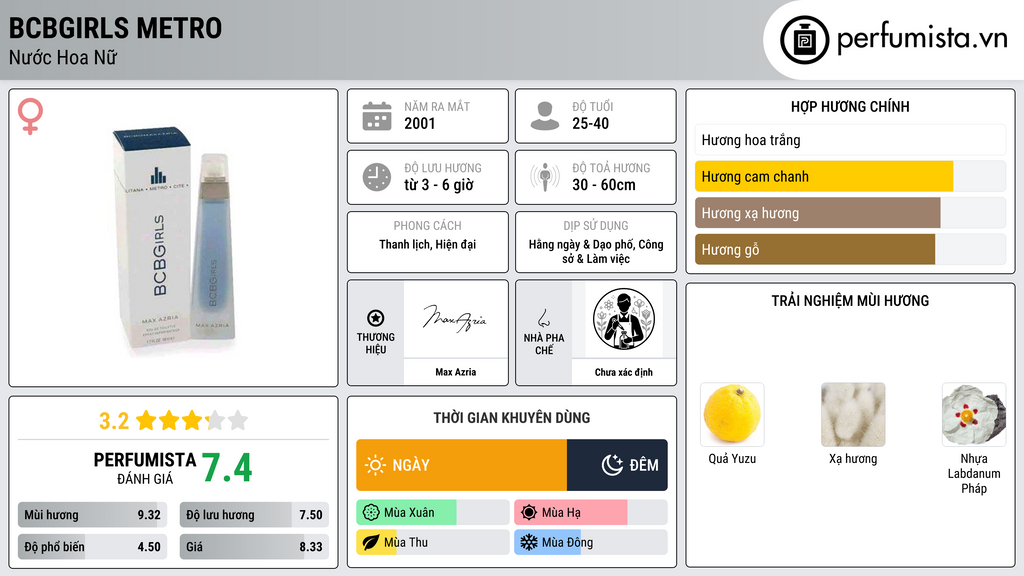Click the age range value 25-40

click(590, 123)
